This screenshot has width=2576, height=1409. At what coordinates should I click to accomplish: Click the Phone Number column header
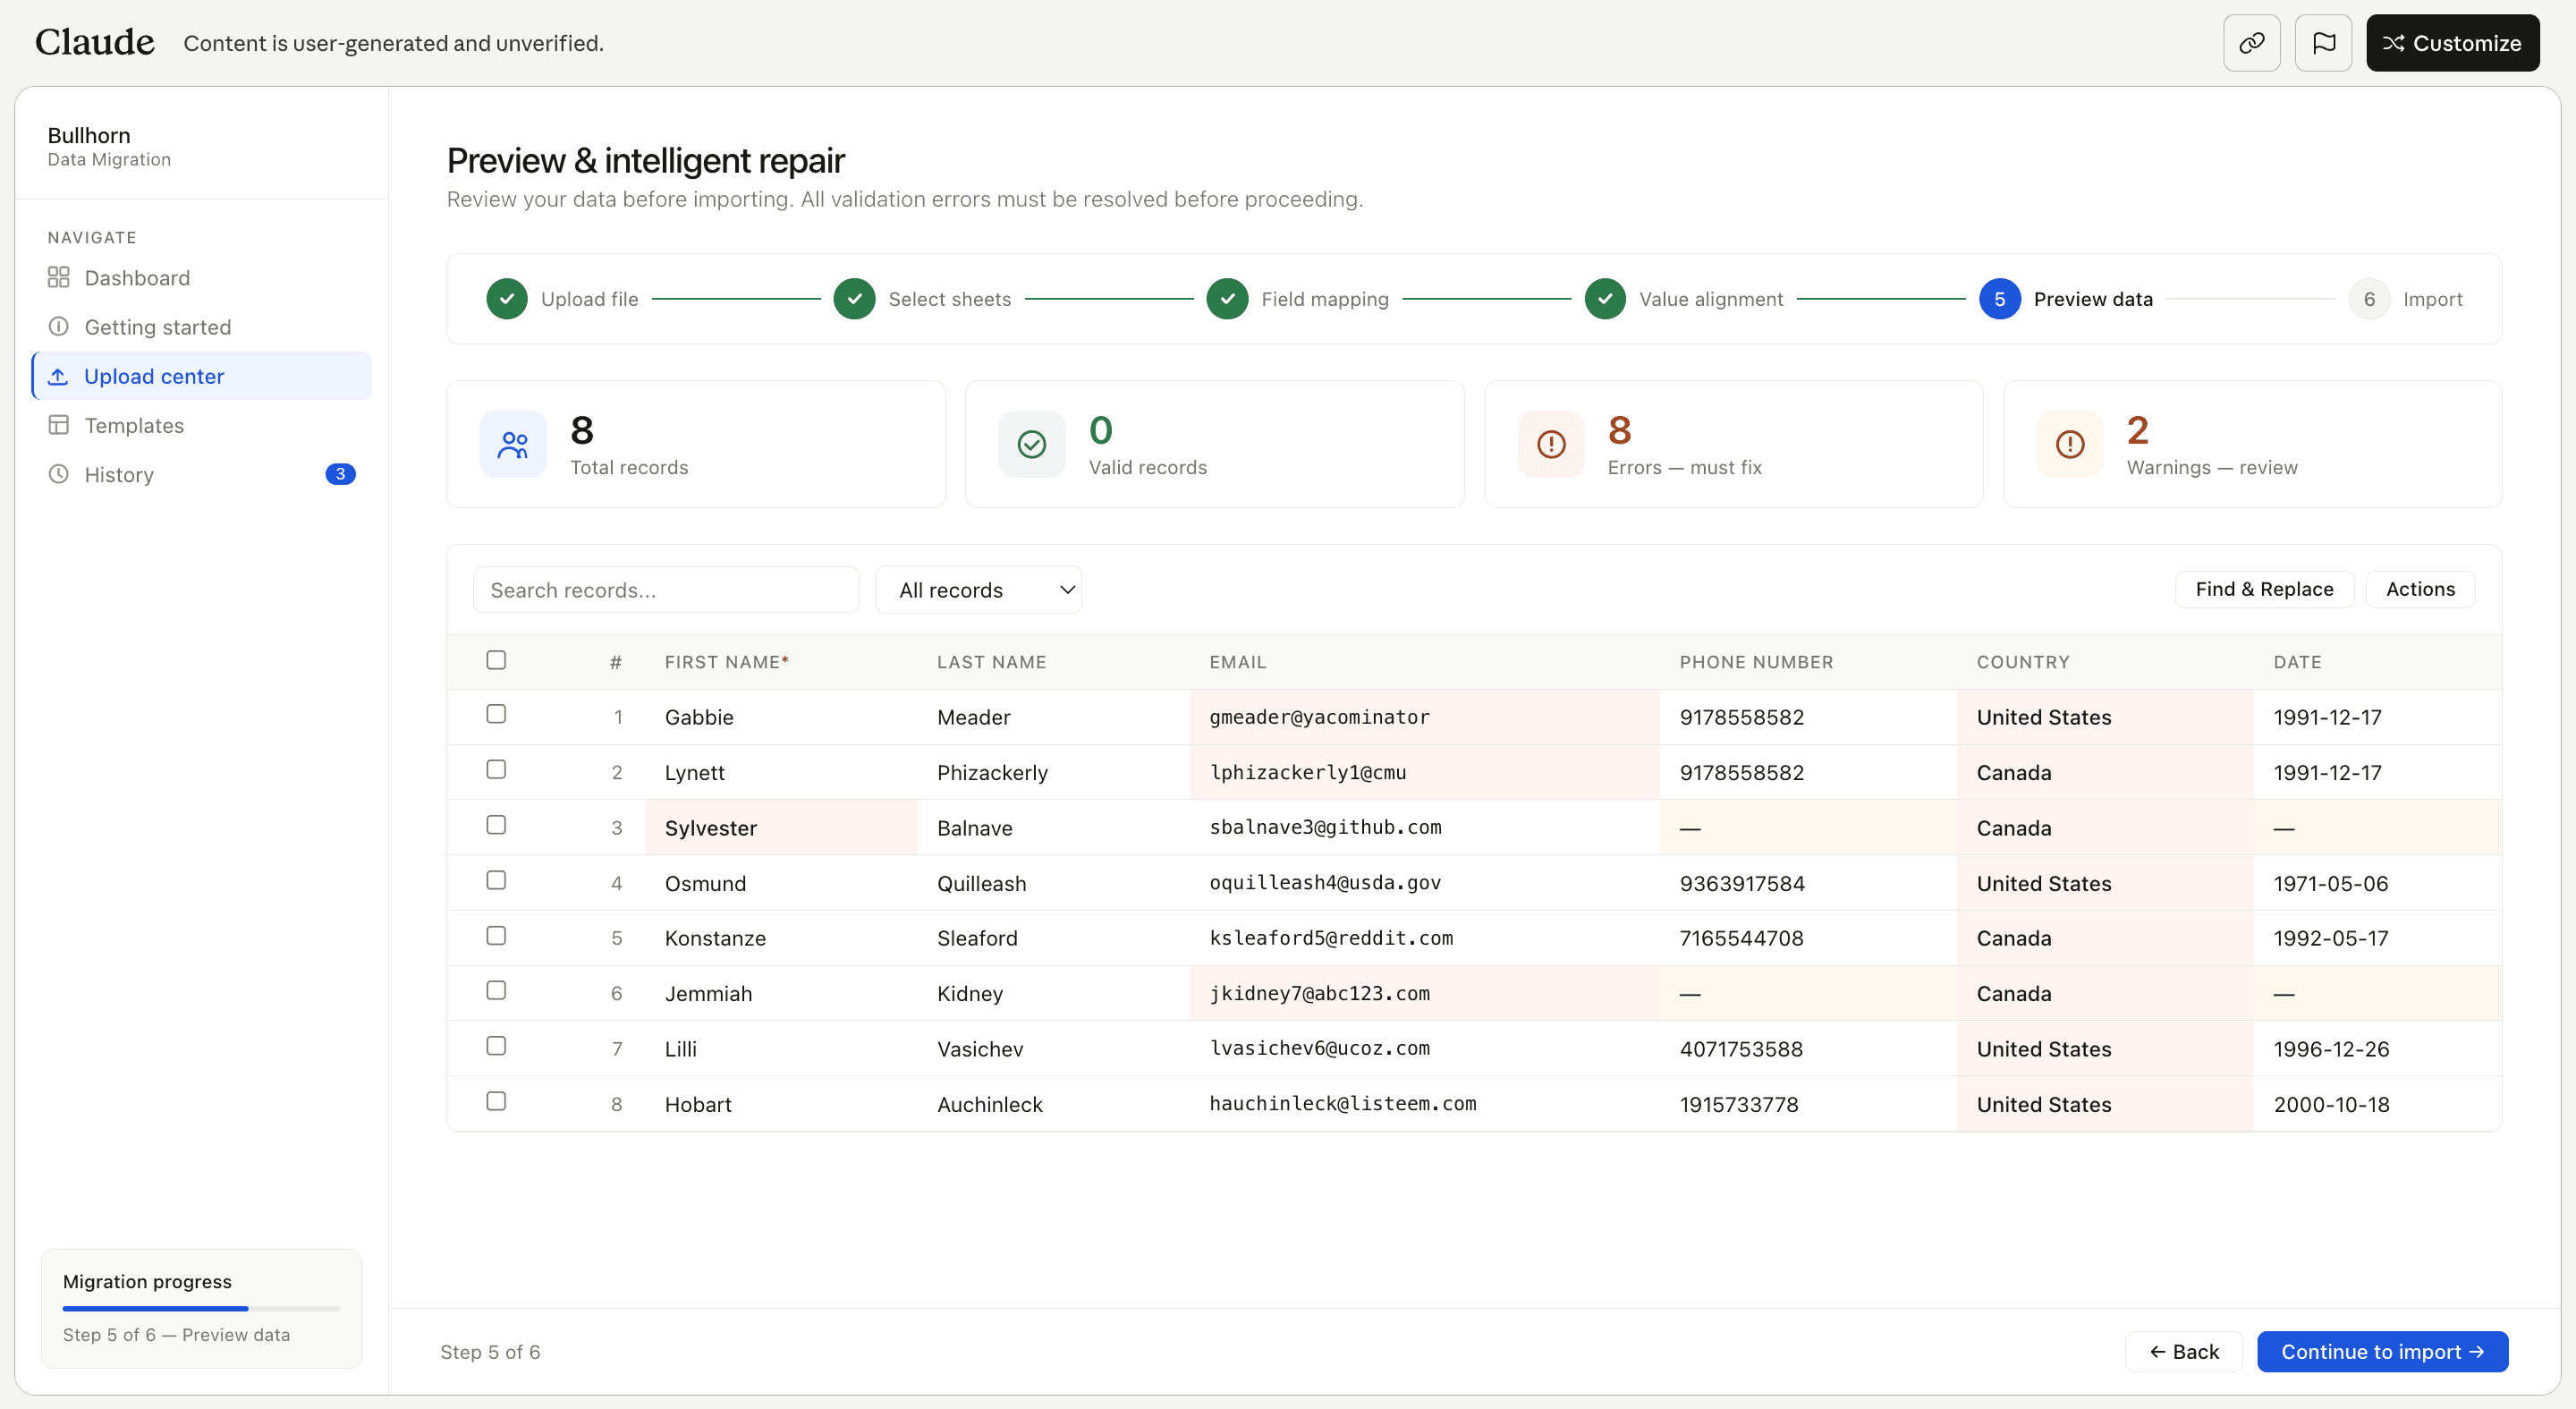1756,662
